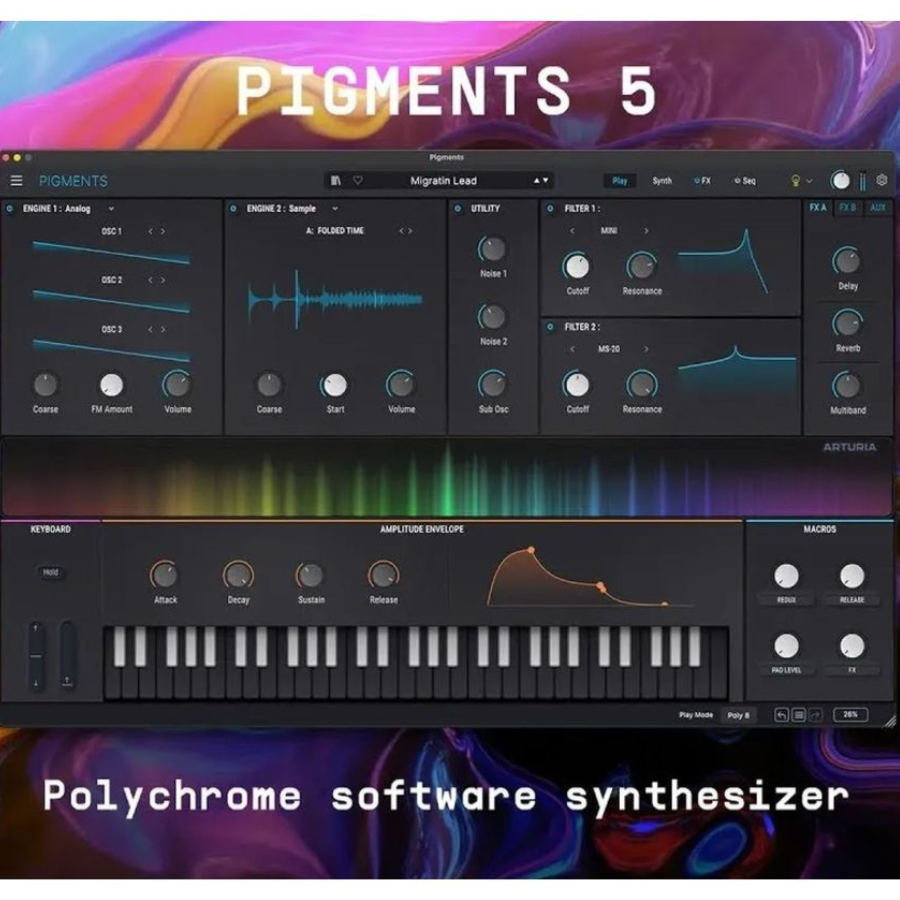Viewport: 900px width, 900px height.
Task: Toggle Engine 1 power button
Action: (10, 208)
